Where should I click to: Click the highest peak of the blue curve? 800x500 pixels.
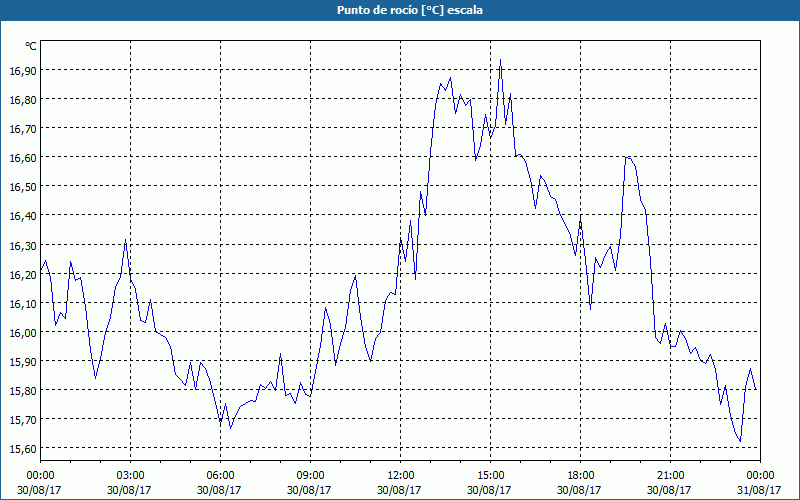[x=501, y=60]
